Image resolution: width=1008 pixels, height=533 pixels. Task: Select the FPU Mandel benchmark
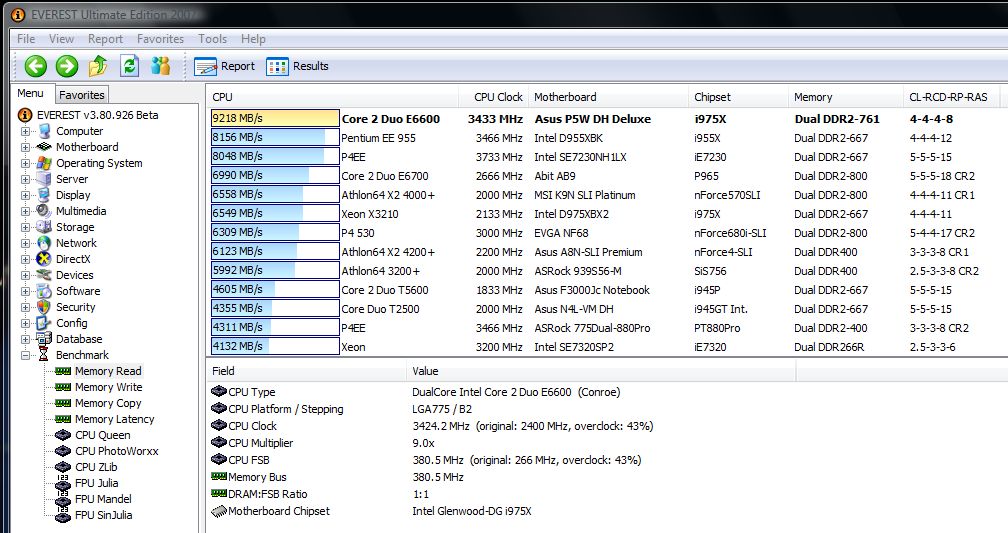point(103,499)
